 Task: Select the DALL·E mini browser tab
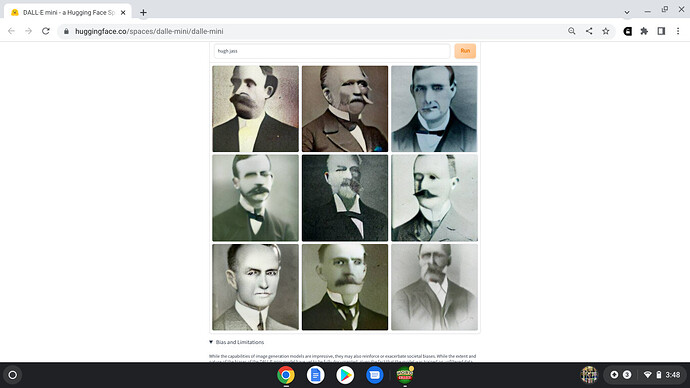point(68,12)
